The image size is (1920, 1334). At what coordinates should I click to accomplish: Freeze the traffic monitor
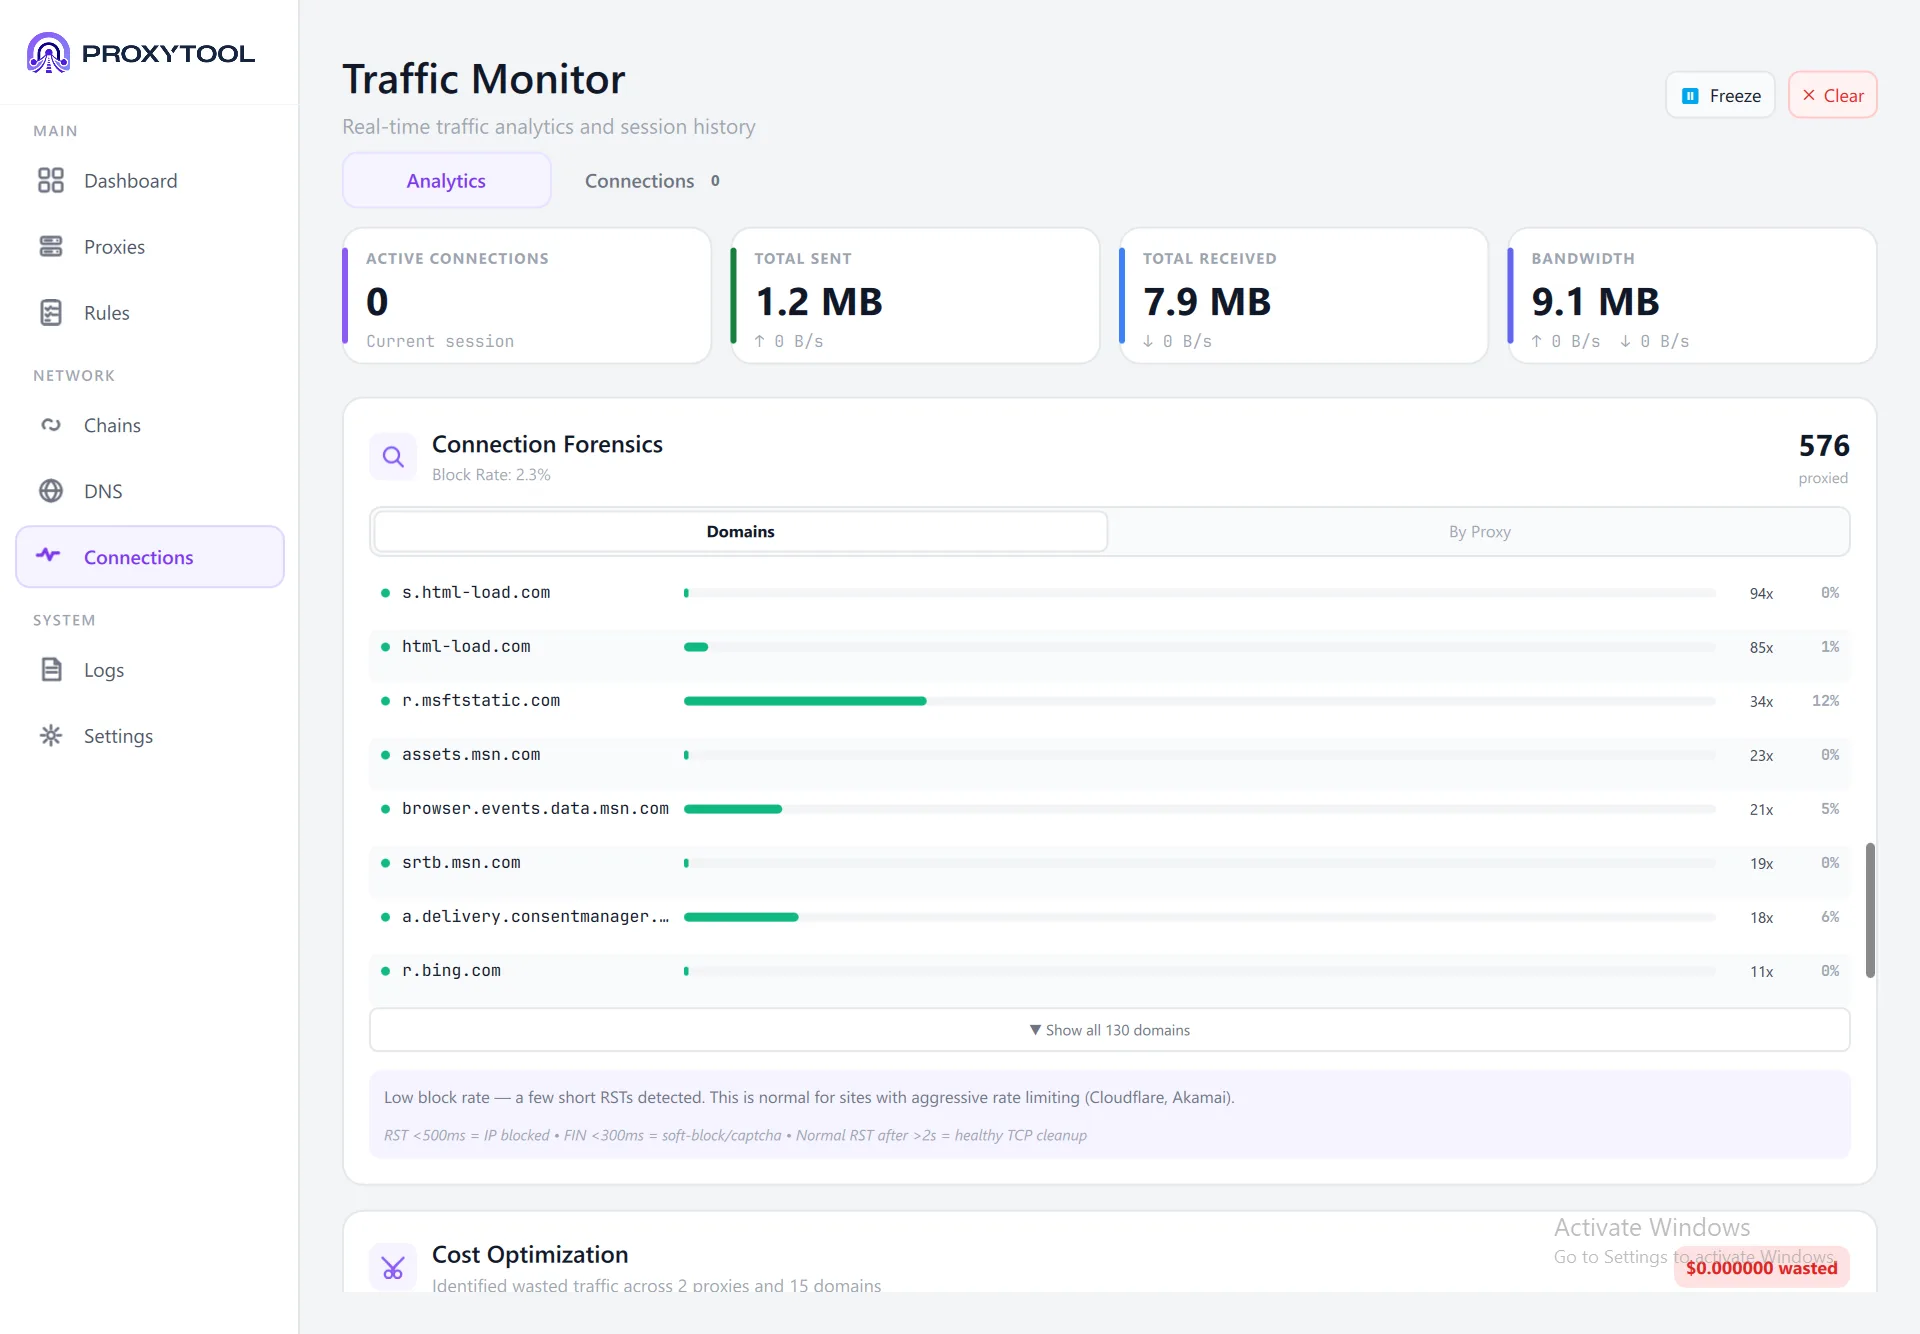(x=1720, y=96)
